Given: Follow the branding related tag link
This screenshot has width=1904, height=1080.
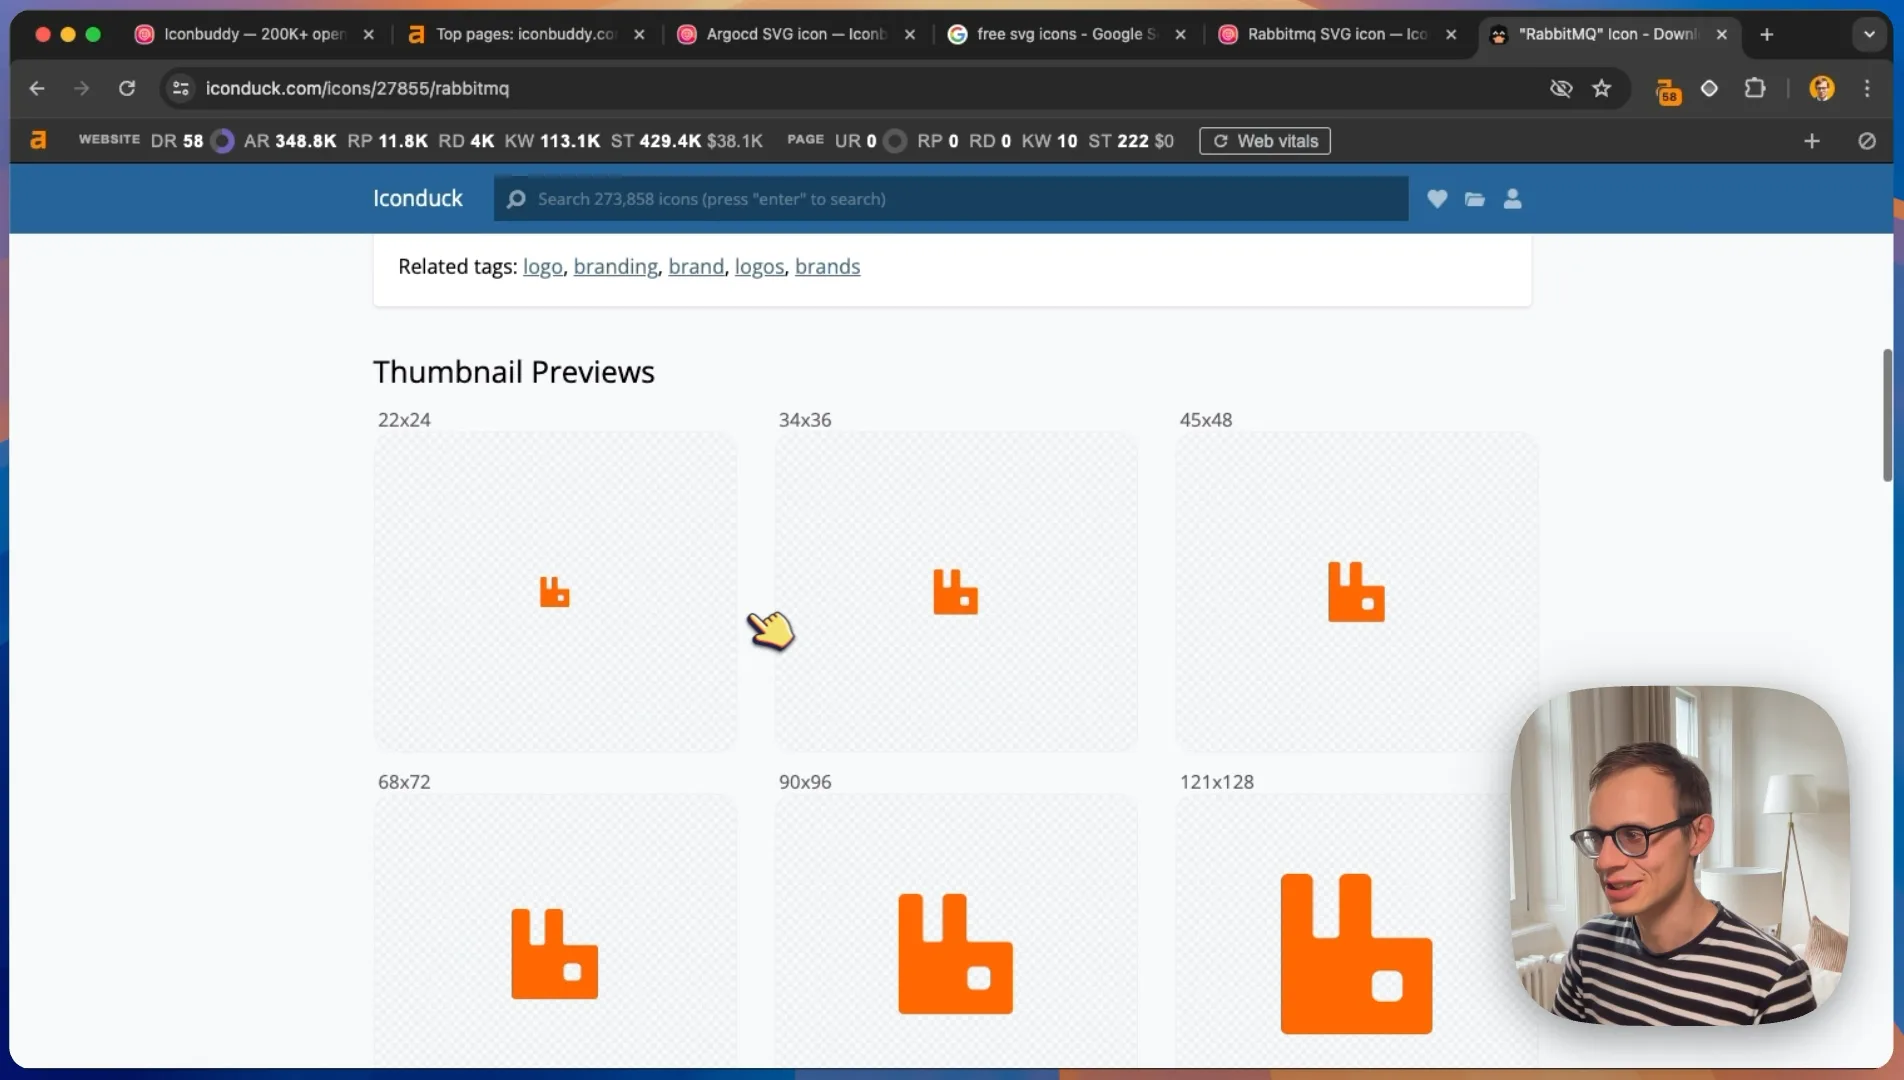Looking at the screenshot, I should (x=615, y=266).
